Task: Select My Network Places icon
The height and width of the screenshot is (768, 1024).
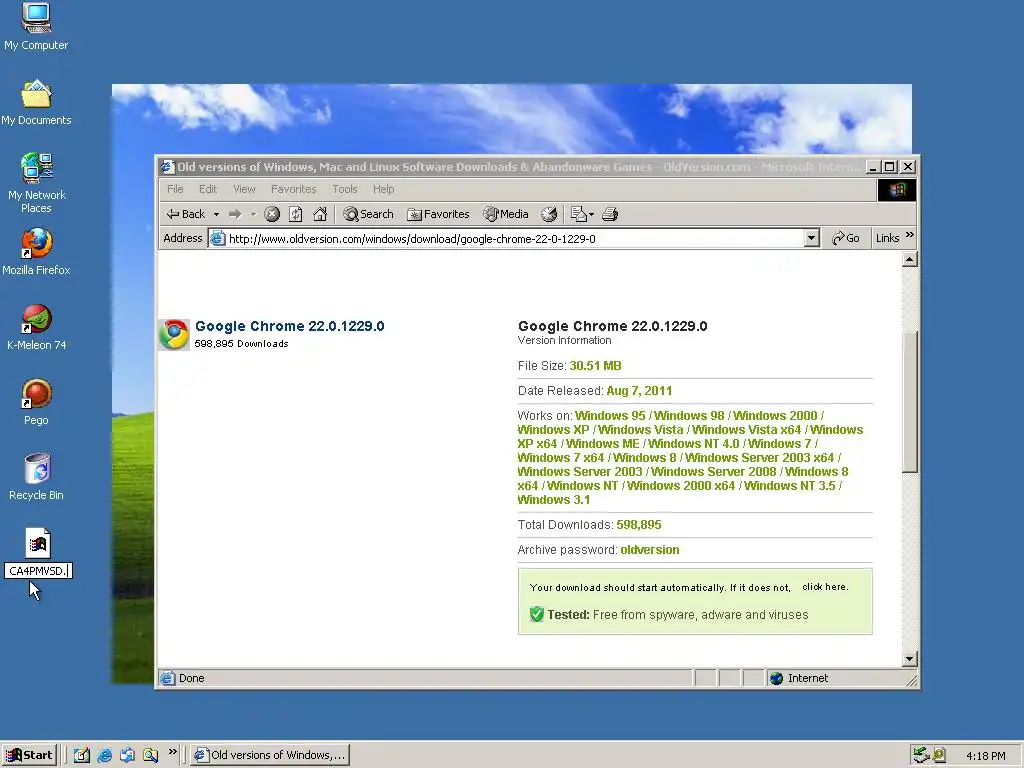Action: tap(37, 183)
